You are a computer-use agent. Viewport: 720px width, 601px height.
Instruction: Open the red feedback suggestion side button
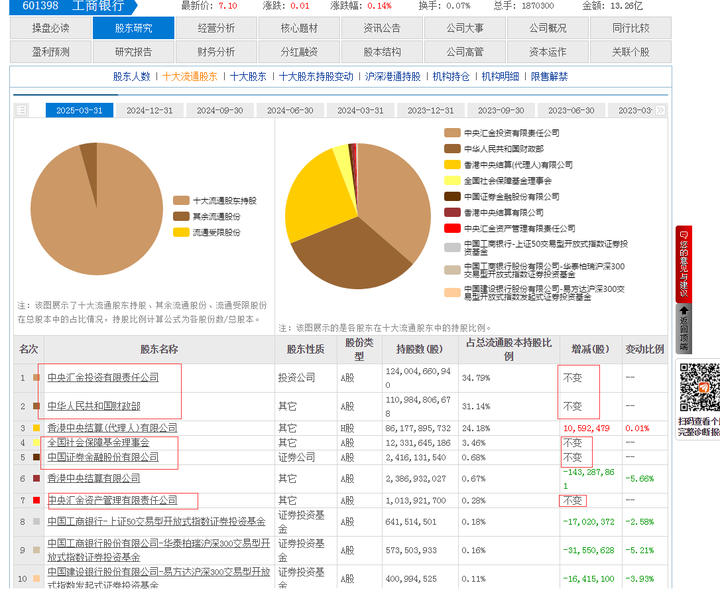(x=684, y=264)
